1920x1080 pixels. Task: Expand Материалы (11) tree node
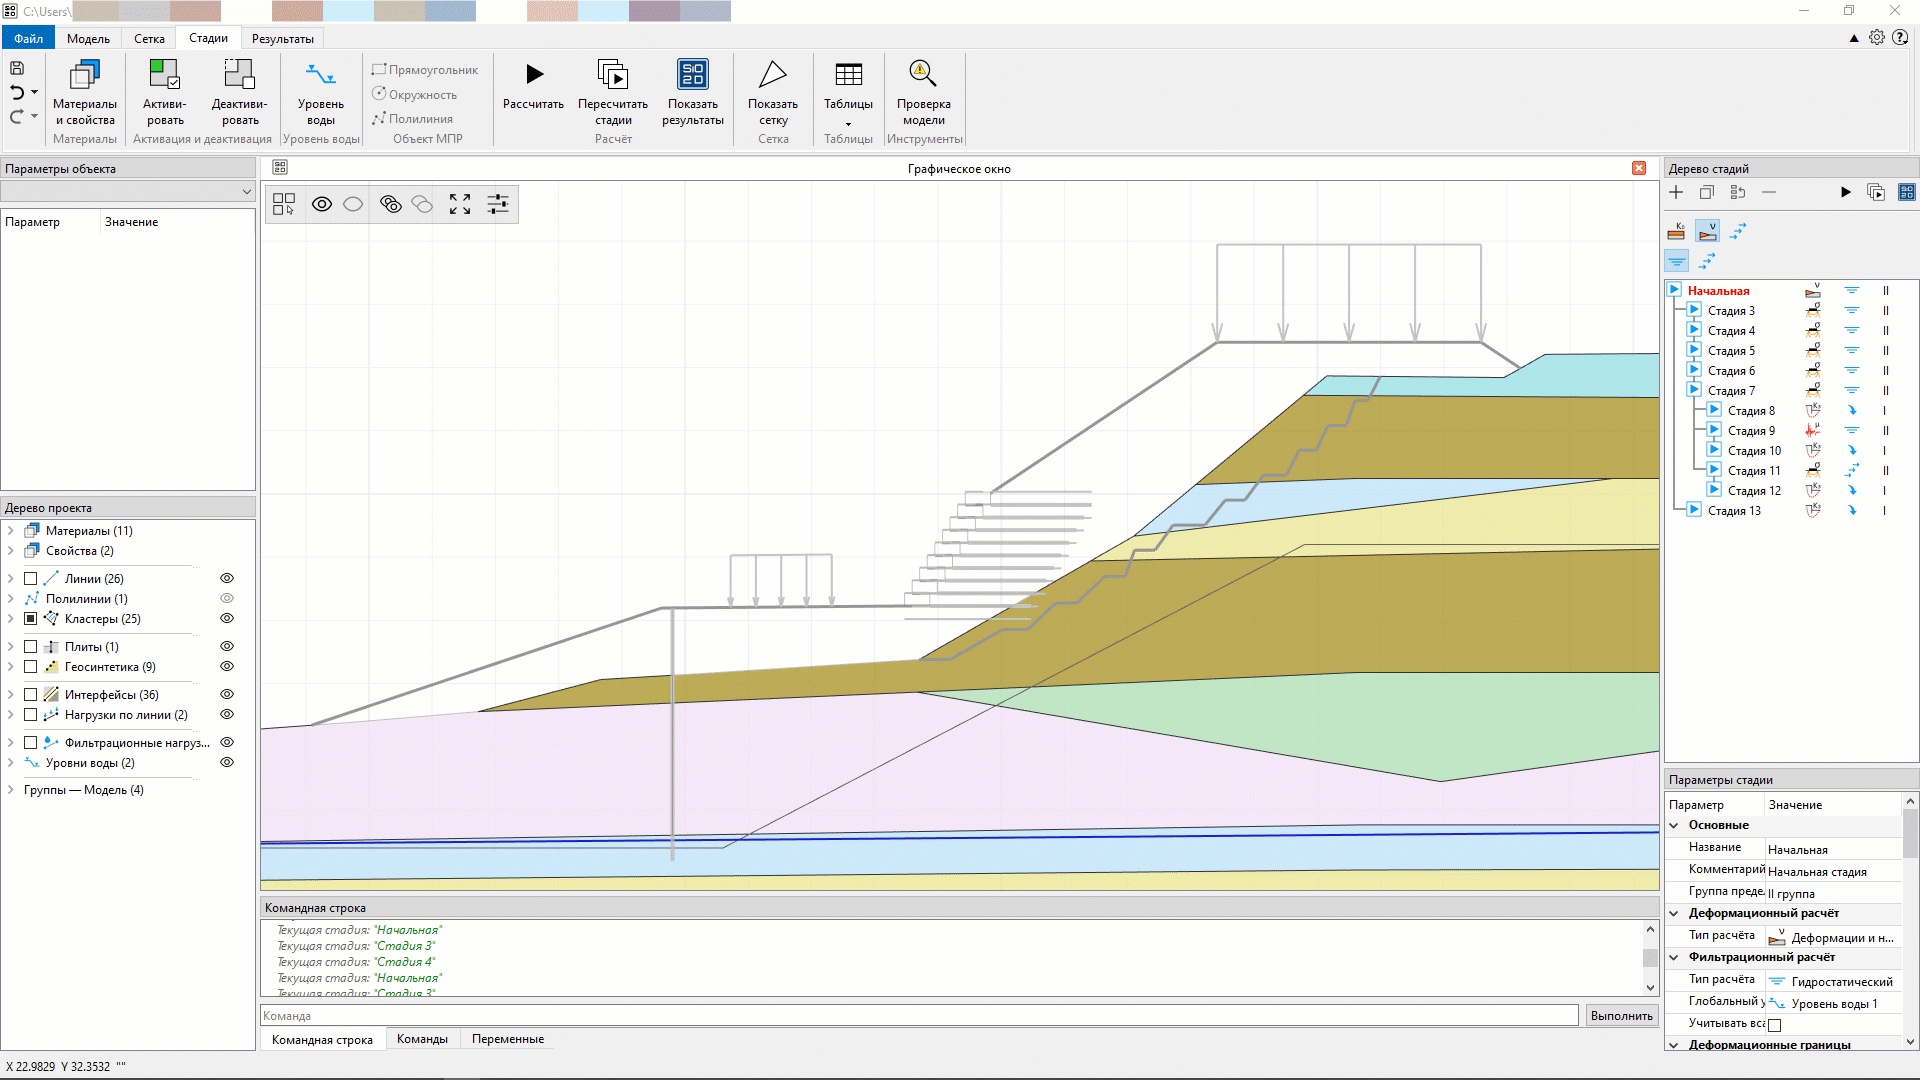[11, 531]
